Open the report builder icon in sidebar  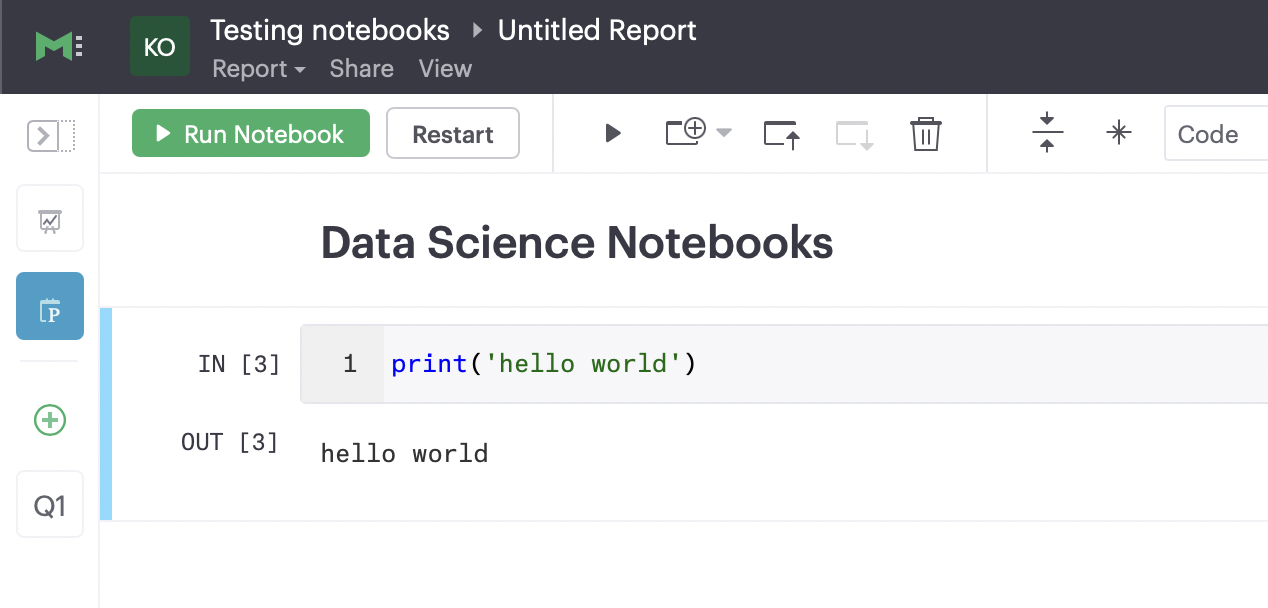pos(49,218)
